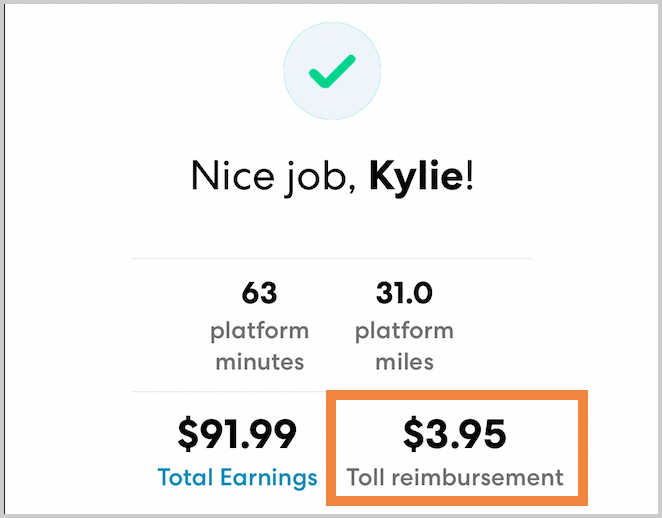Select the 63 minutes value
The width and height of the screenshot is (662, 518).
(260, 294)
